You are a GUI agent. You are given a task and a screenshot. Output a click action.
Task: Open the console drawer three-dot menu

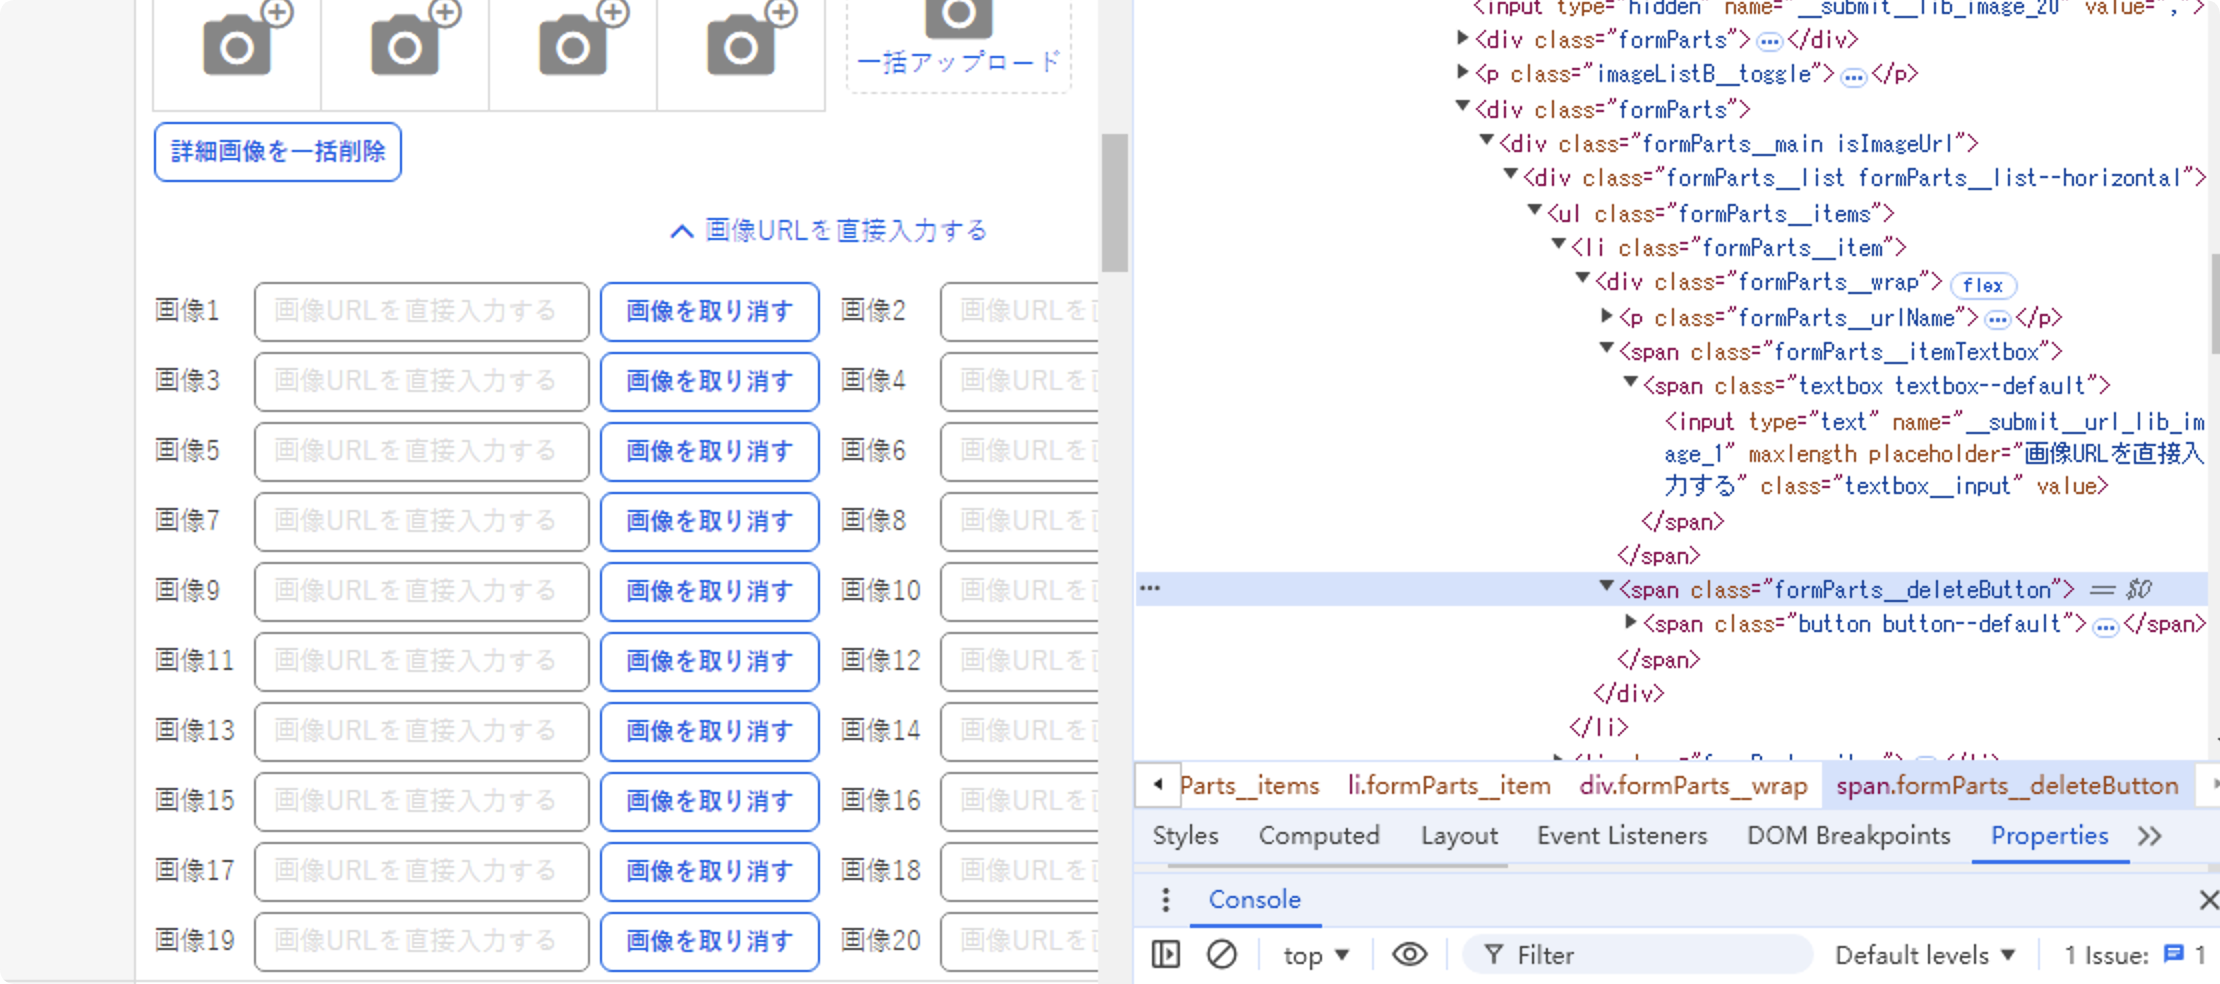[1165, 900]
